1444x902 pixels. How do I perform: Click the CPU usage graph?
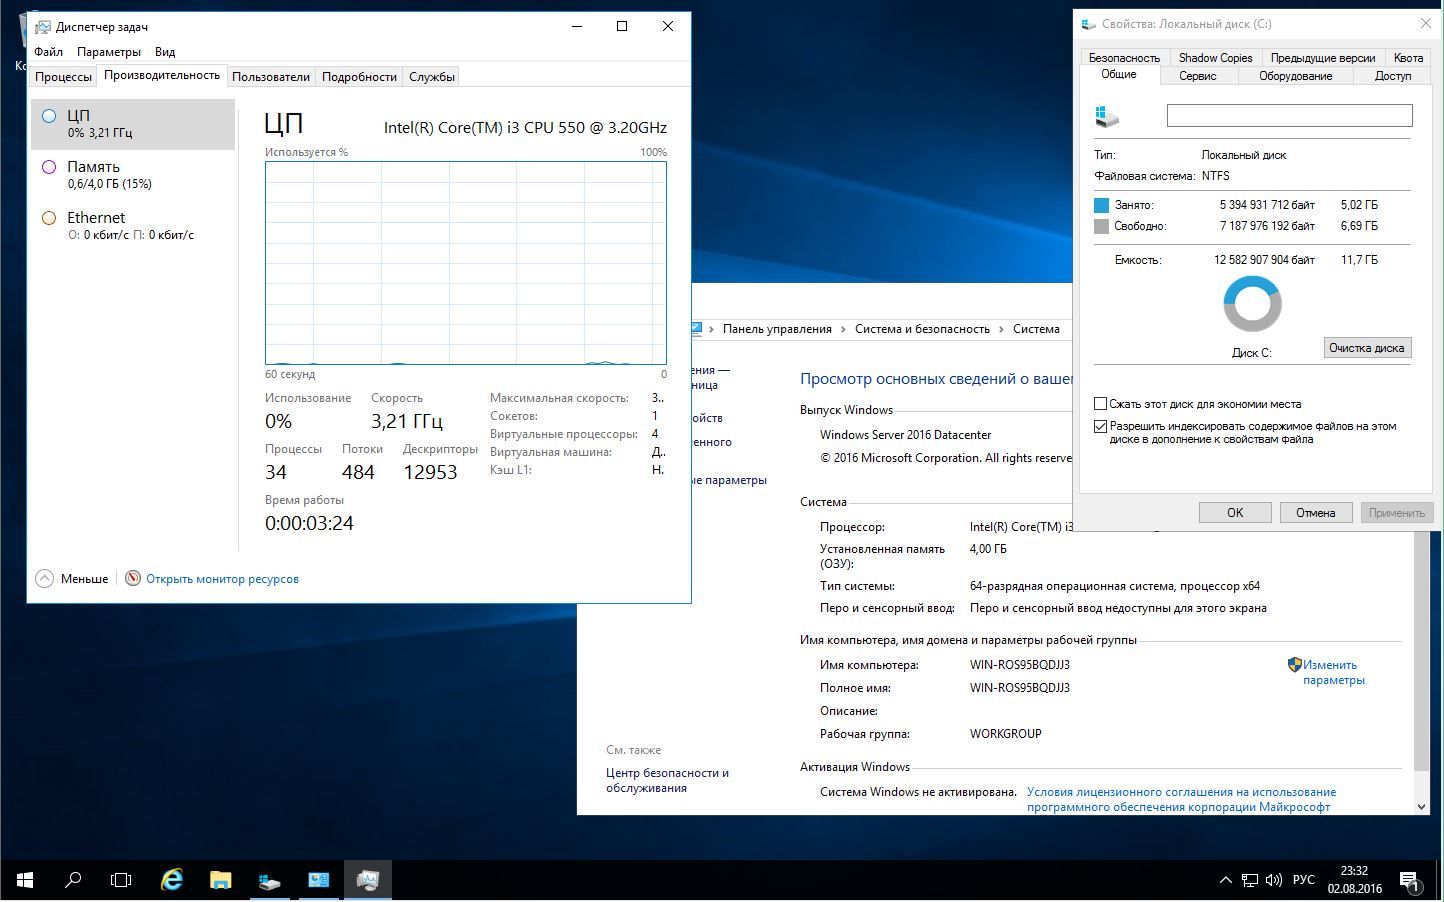466,263
